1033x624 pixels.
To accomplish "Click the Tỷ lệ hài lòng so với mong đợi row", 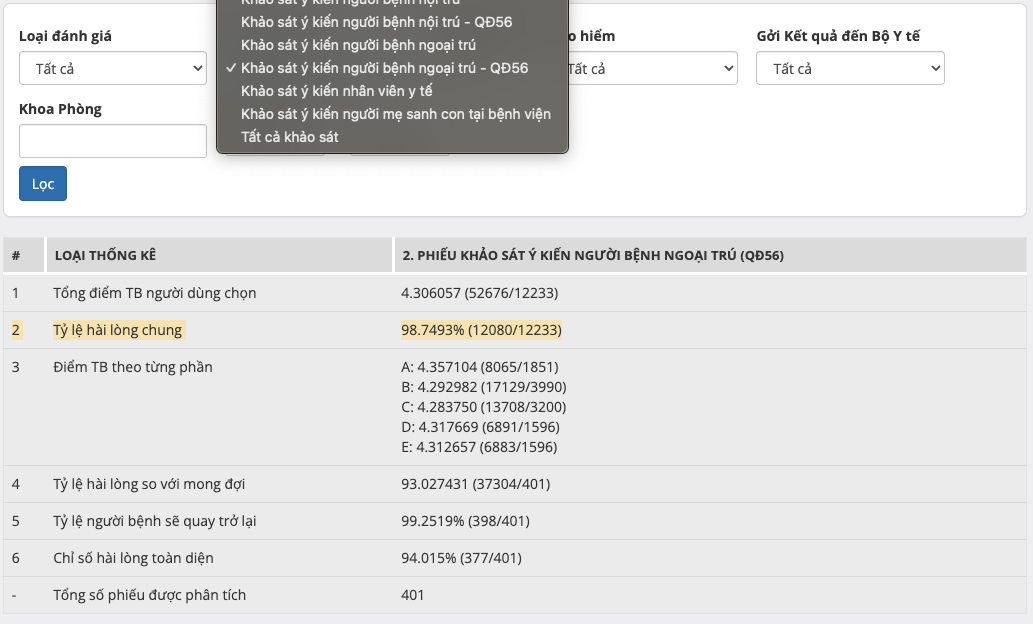I will tap(149, 484).
